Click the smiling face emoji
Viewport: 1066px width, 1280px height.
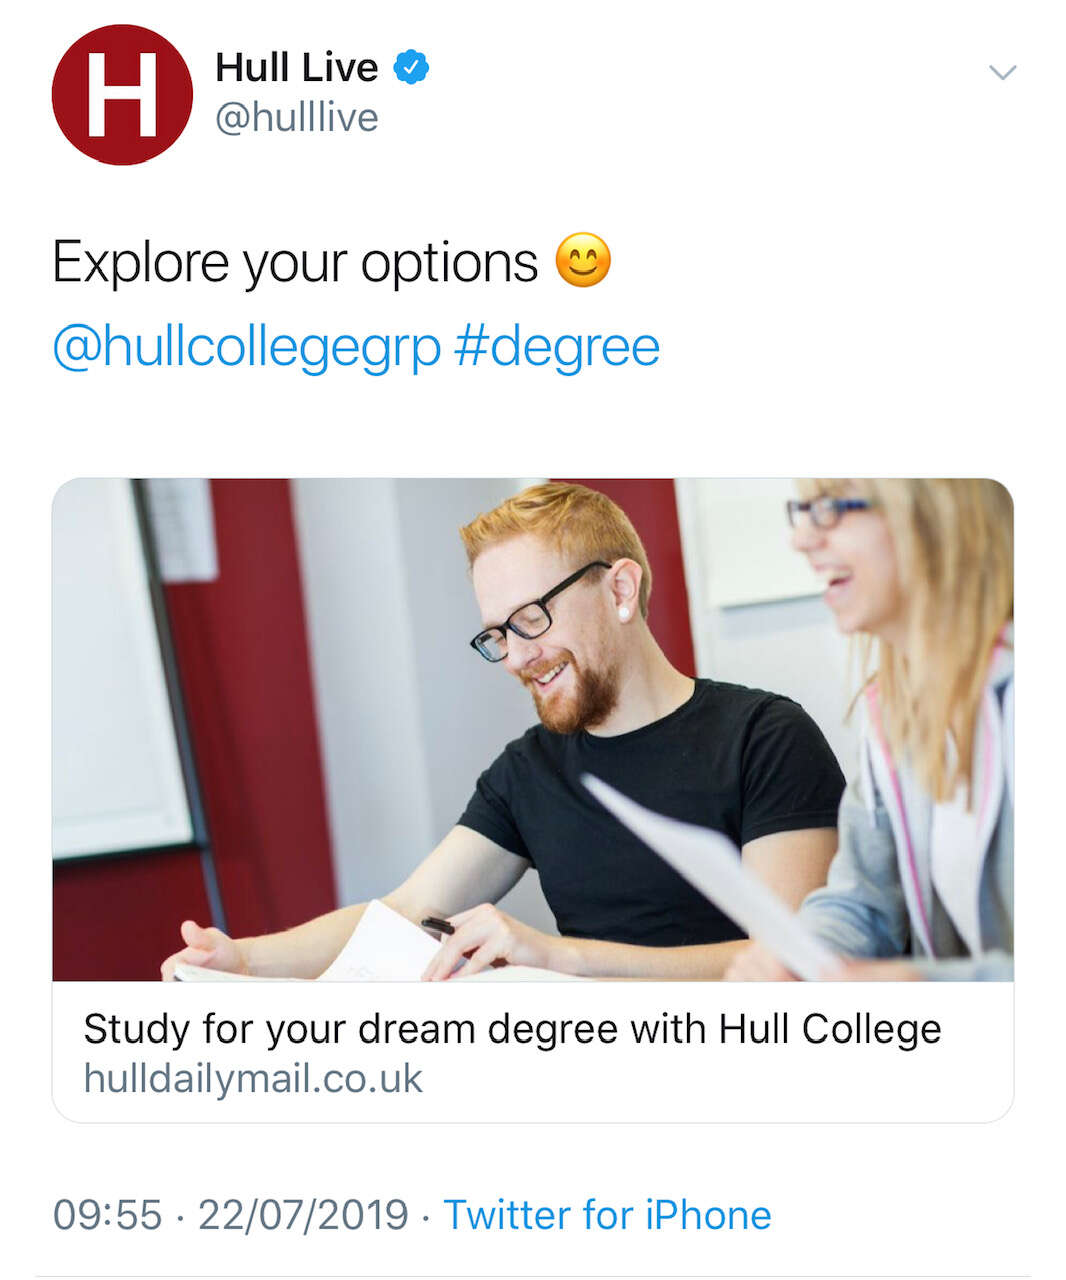point(583,261)
